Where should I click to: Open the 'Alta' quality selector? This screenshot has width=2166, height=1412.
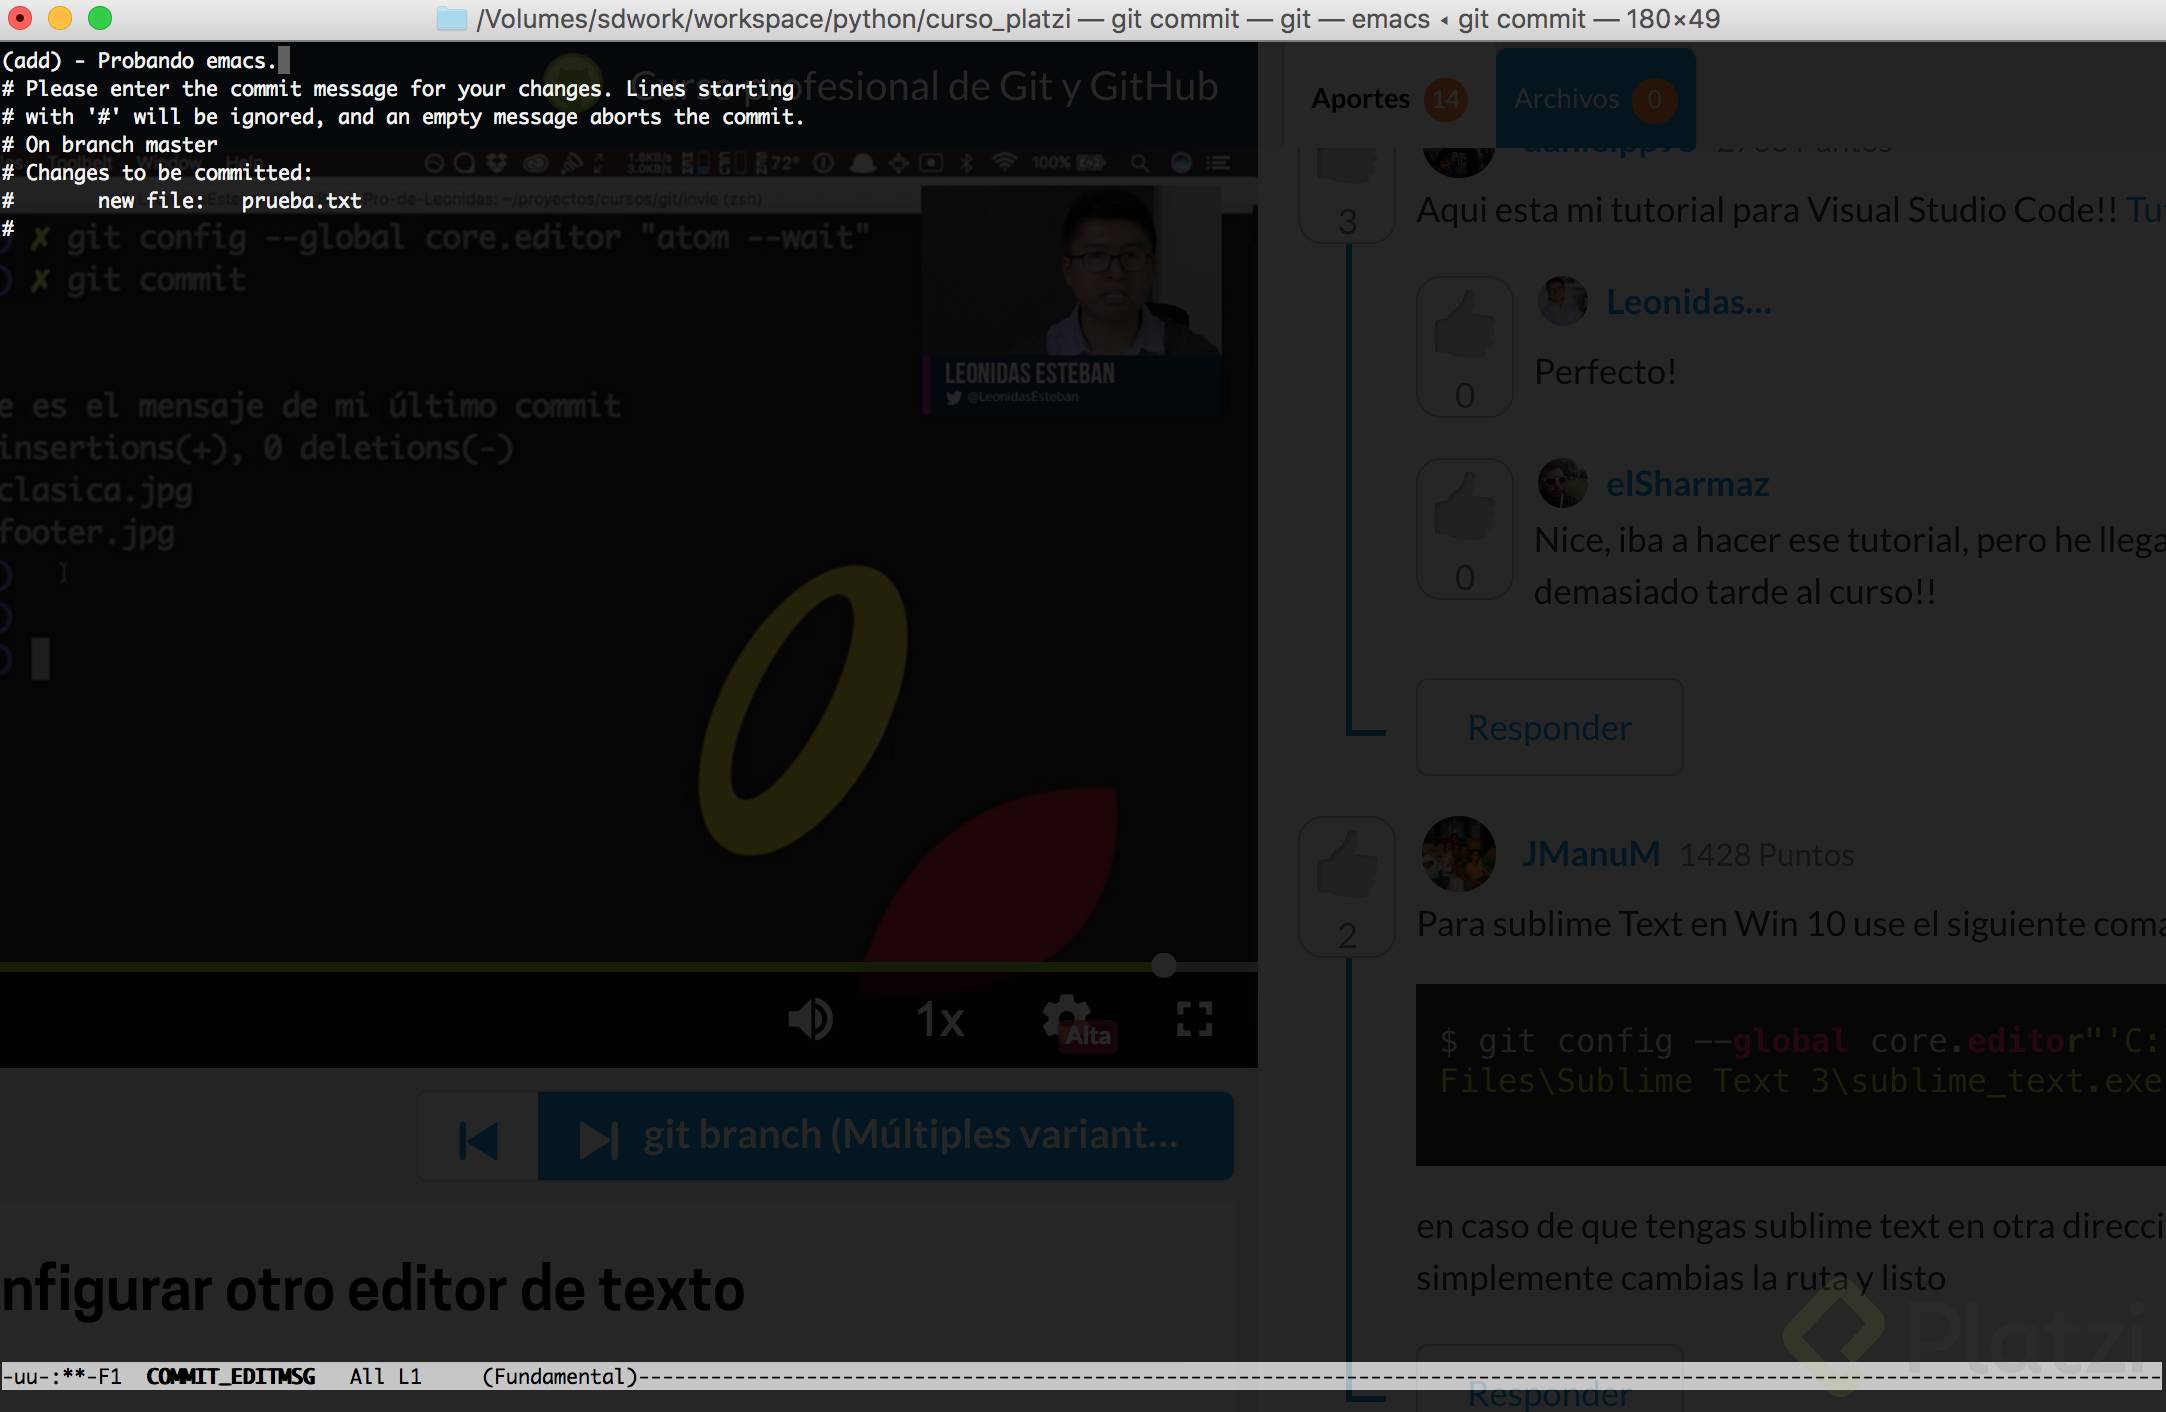(1086, 1037)
